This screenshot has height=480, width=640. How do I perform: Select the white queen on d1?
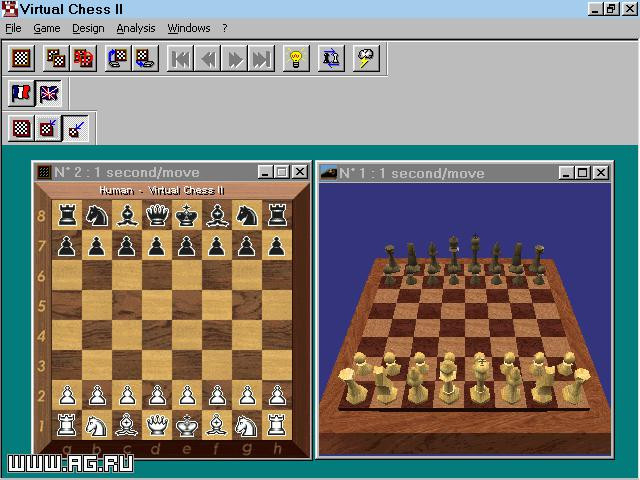click(157, 425)
